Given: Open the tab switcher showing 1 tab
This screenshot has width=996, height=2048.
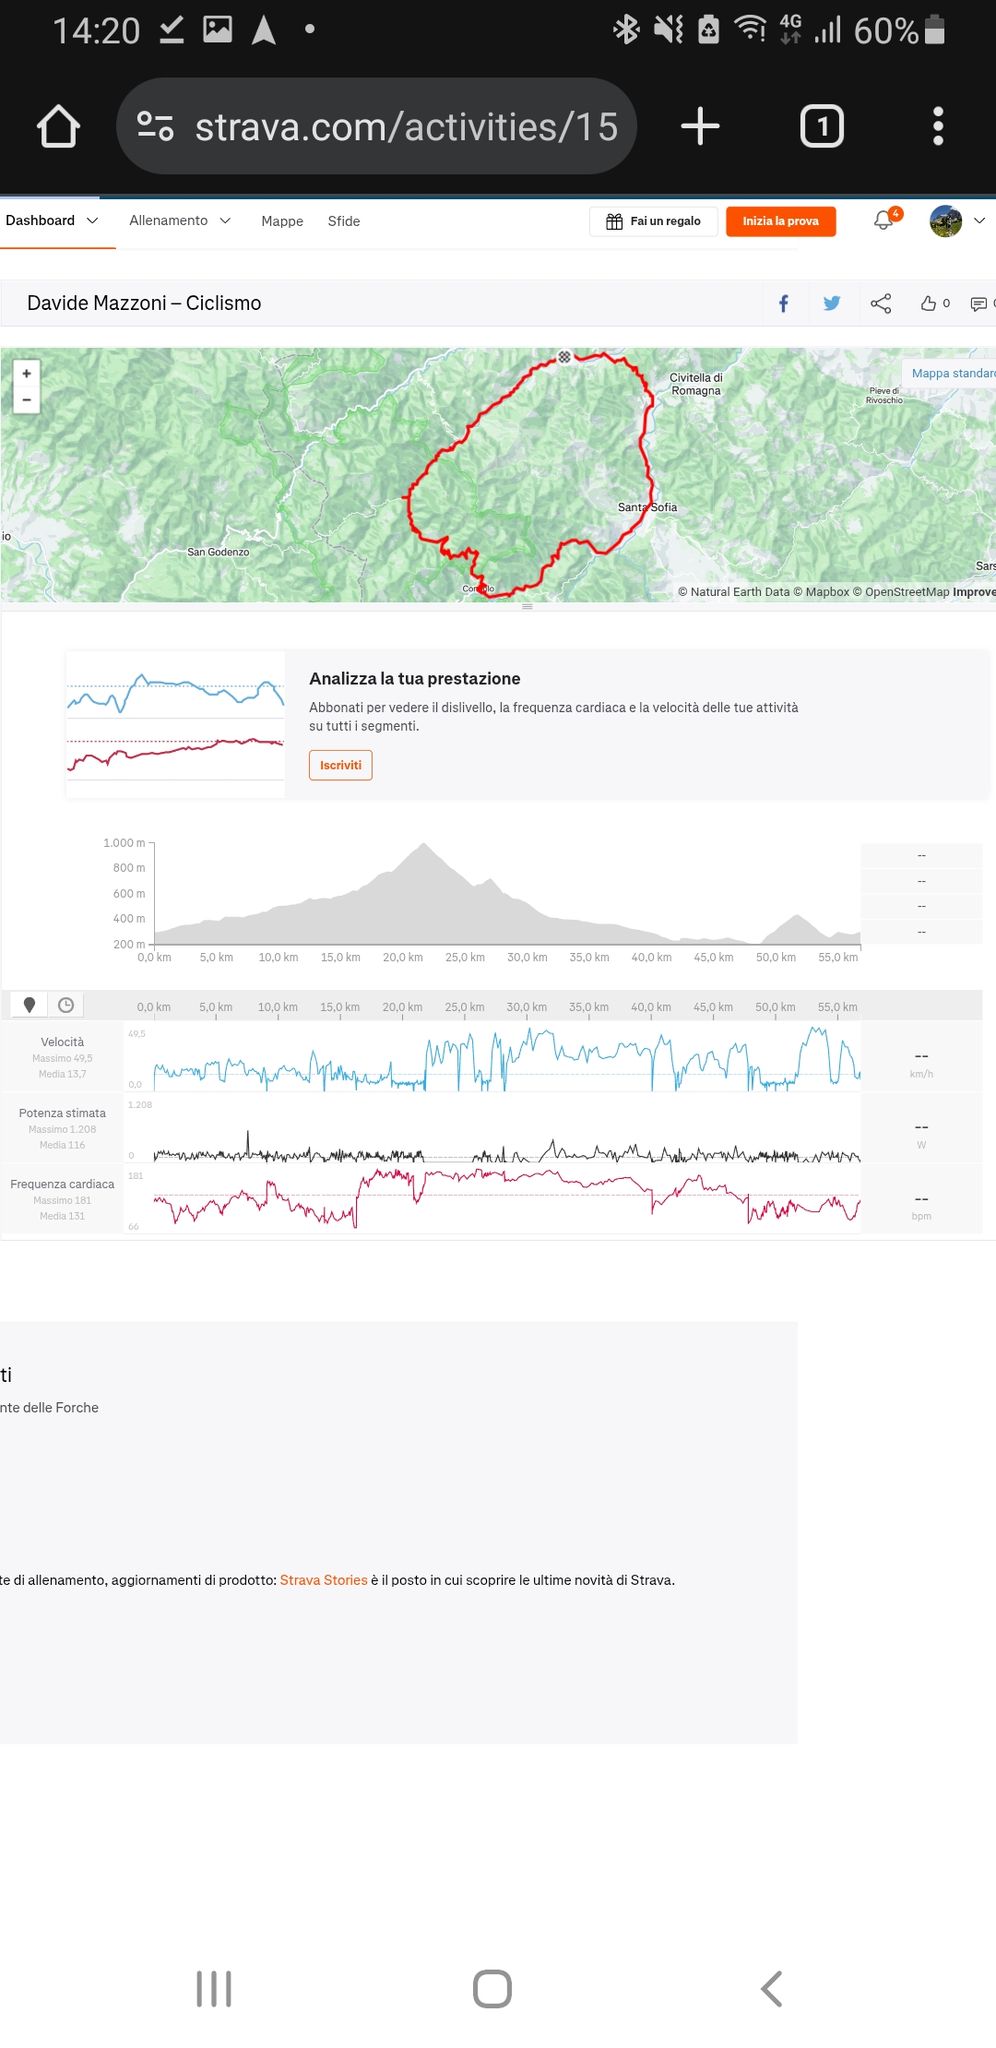Looking at the screenshot, I should coord(822,126).
